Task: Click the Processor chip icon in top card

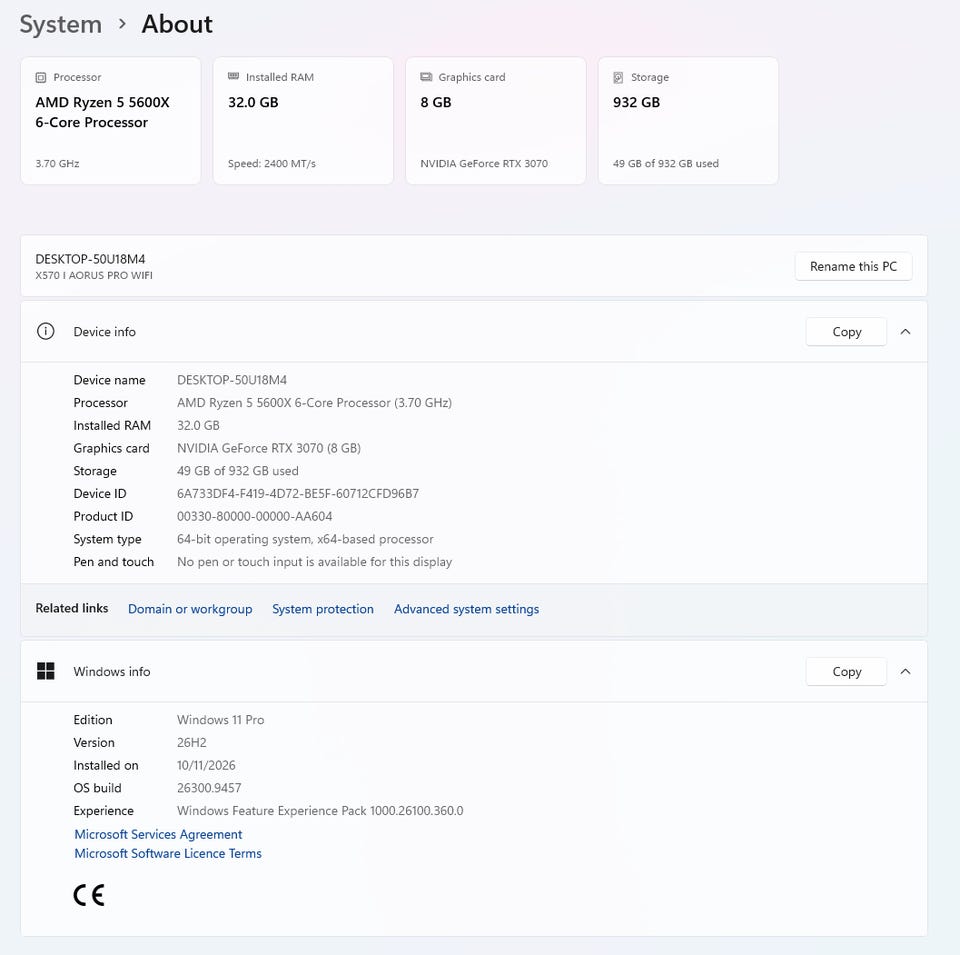Action: click(41, 78)
